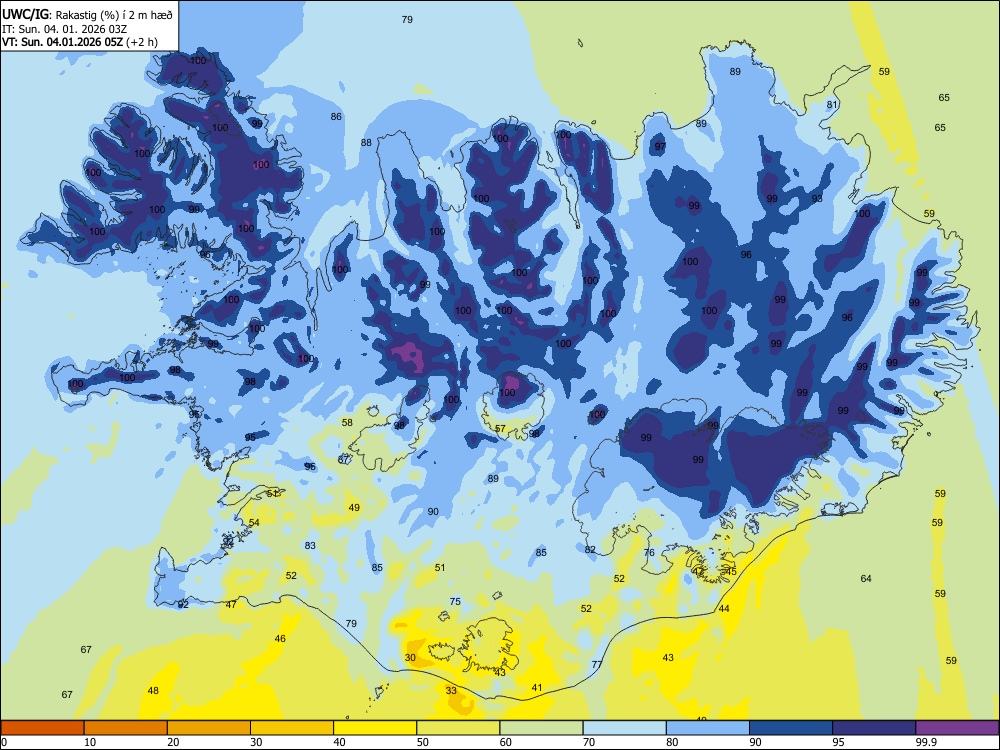Click the 70-80 light blue legend swatch
The image size is (1000, 750).
coord(624,728)
